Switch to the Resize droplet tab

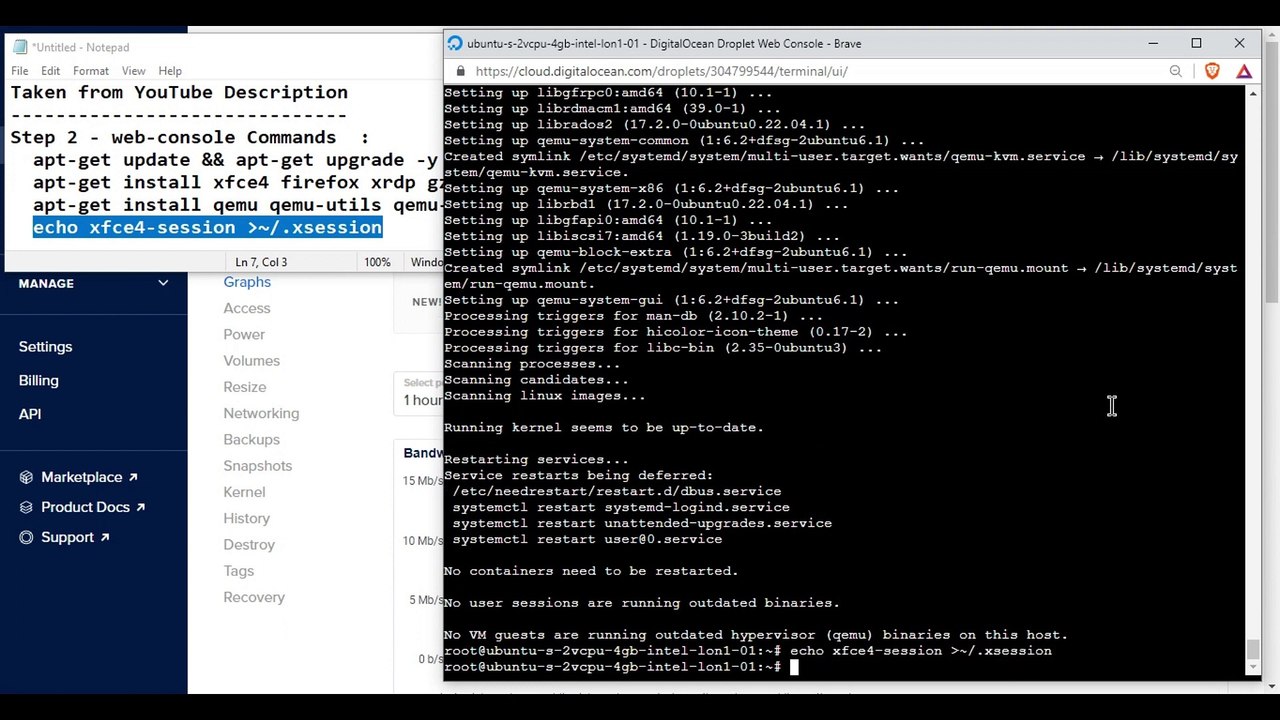click(244, 387)
